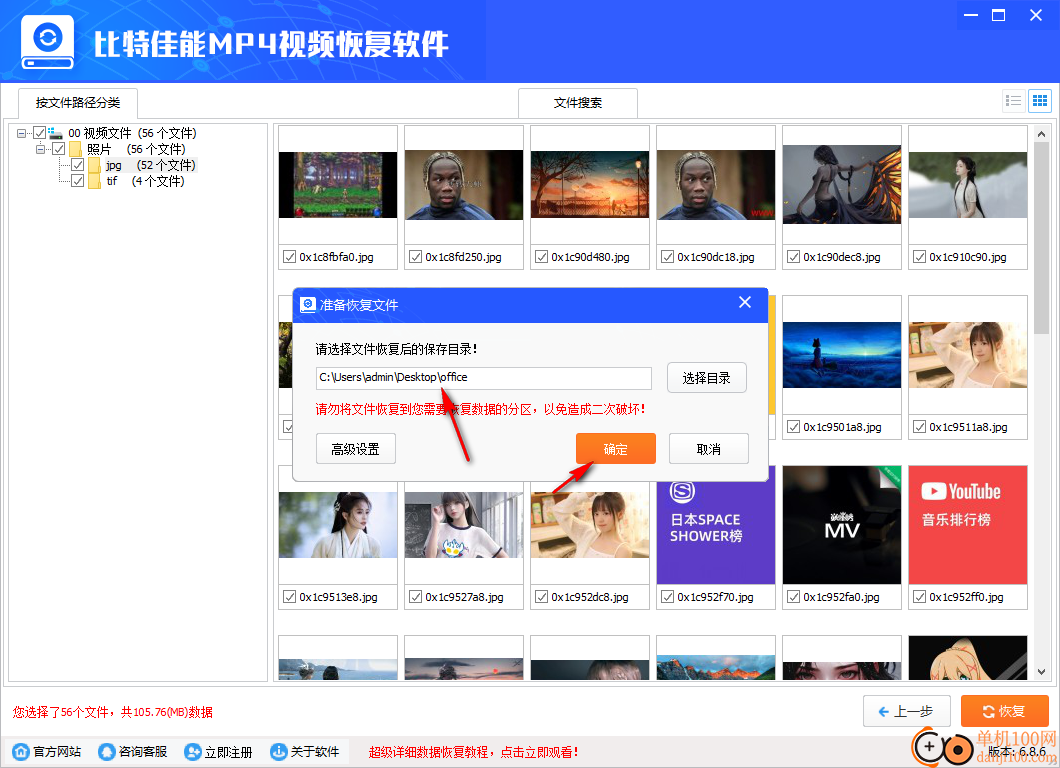Uncheck file 0x1c90d480.jpg

tap(541, 257)
